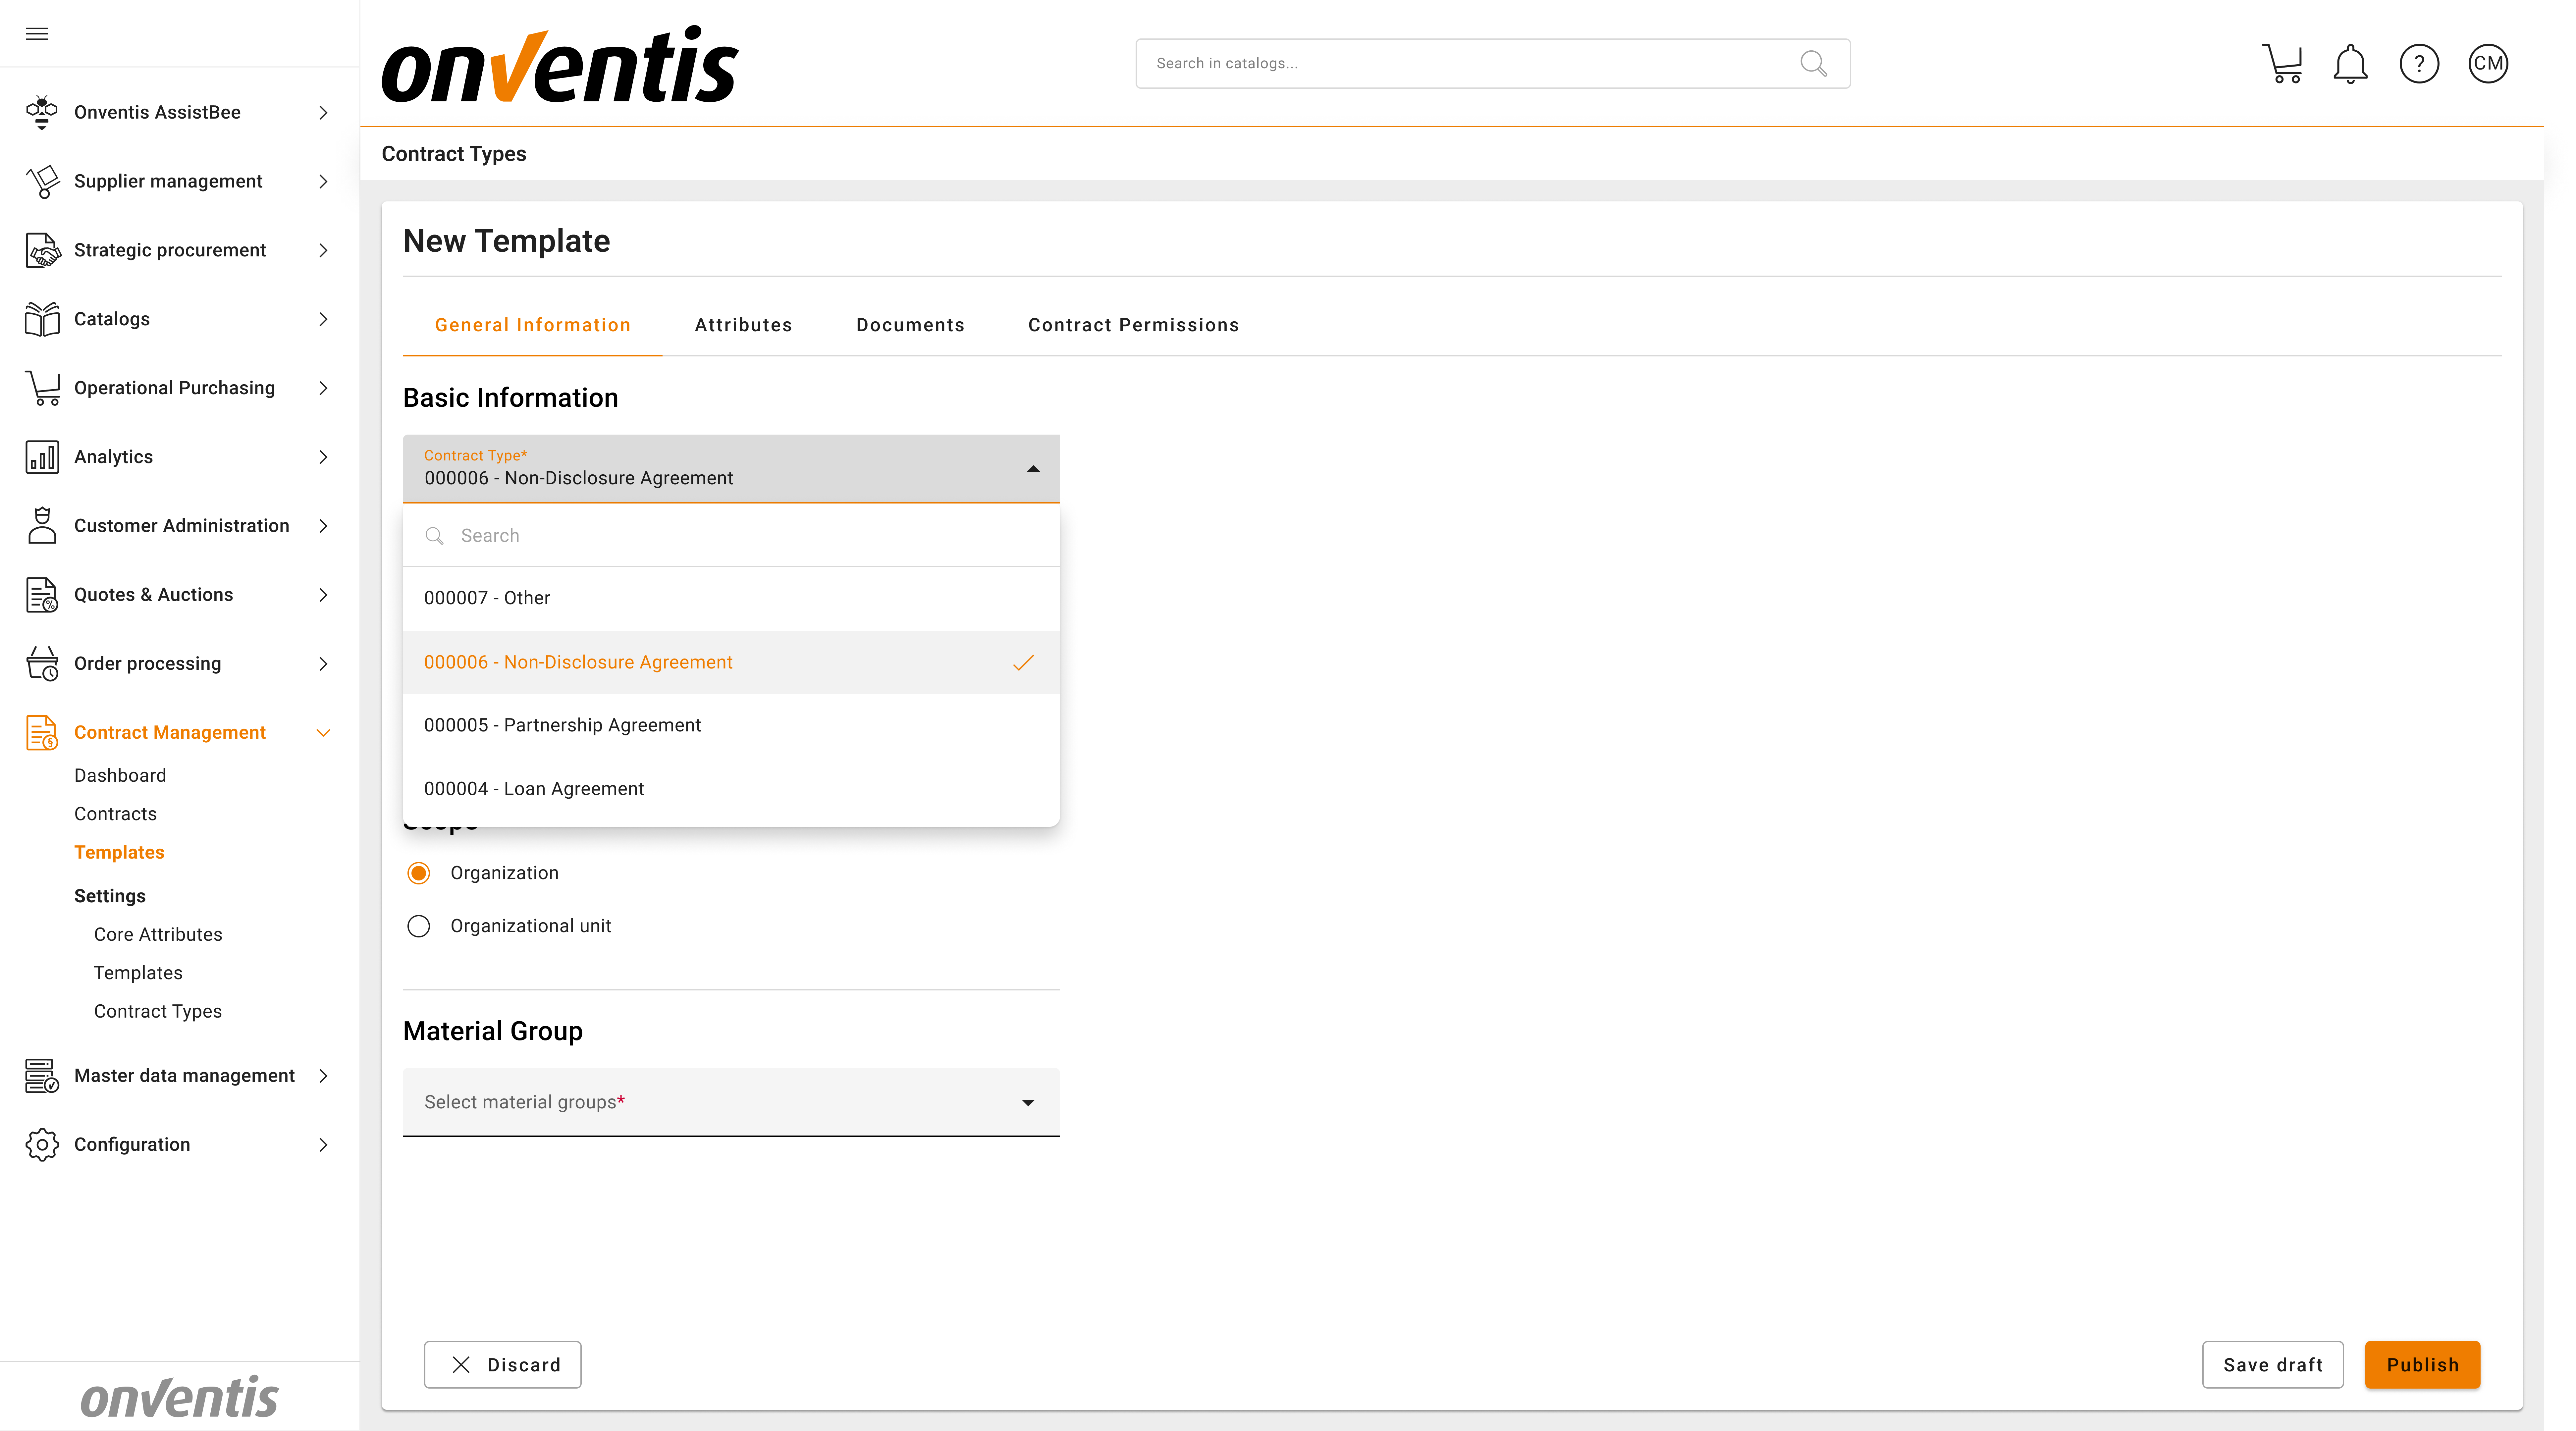Choose 000005 - Partnership Agreement option

pos(562,725)
